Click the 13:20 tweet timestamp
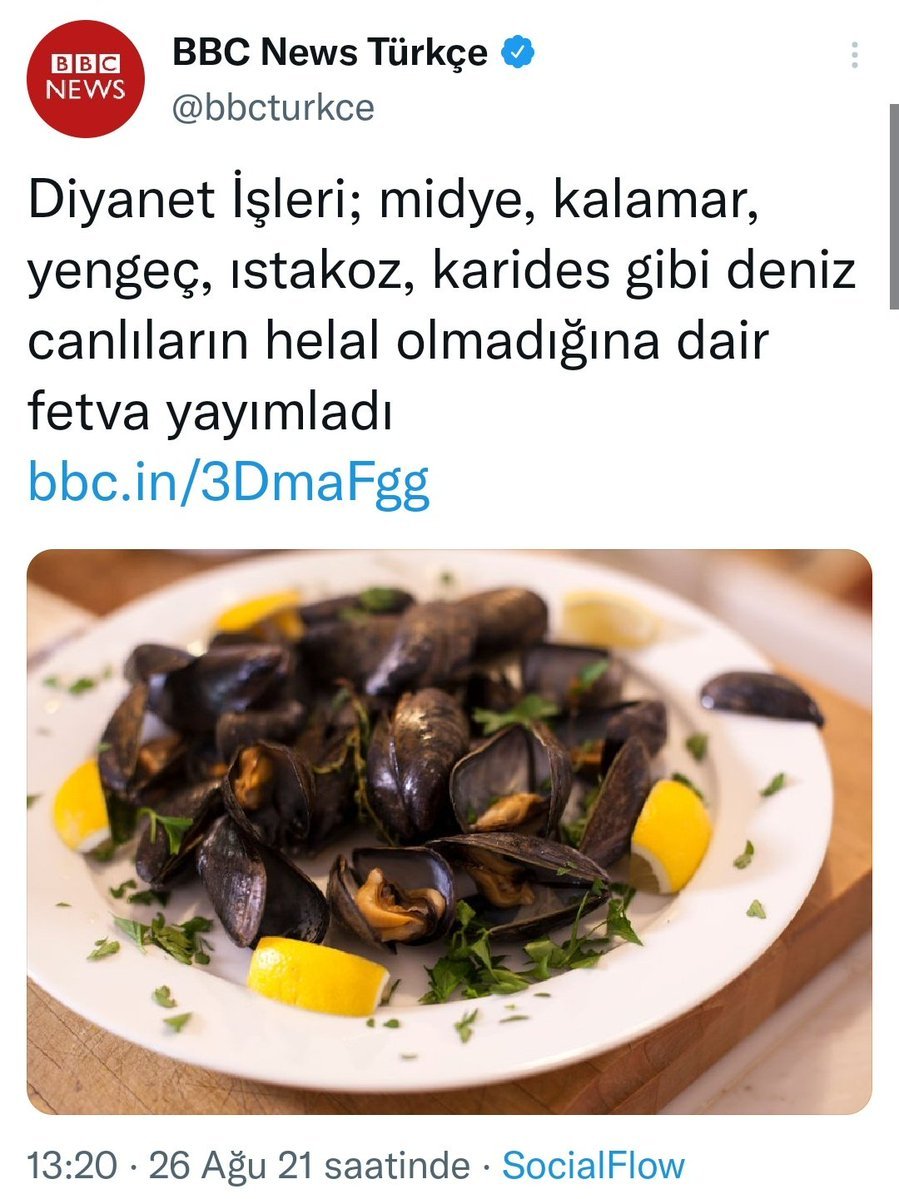 tap(72, 1166)
